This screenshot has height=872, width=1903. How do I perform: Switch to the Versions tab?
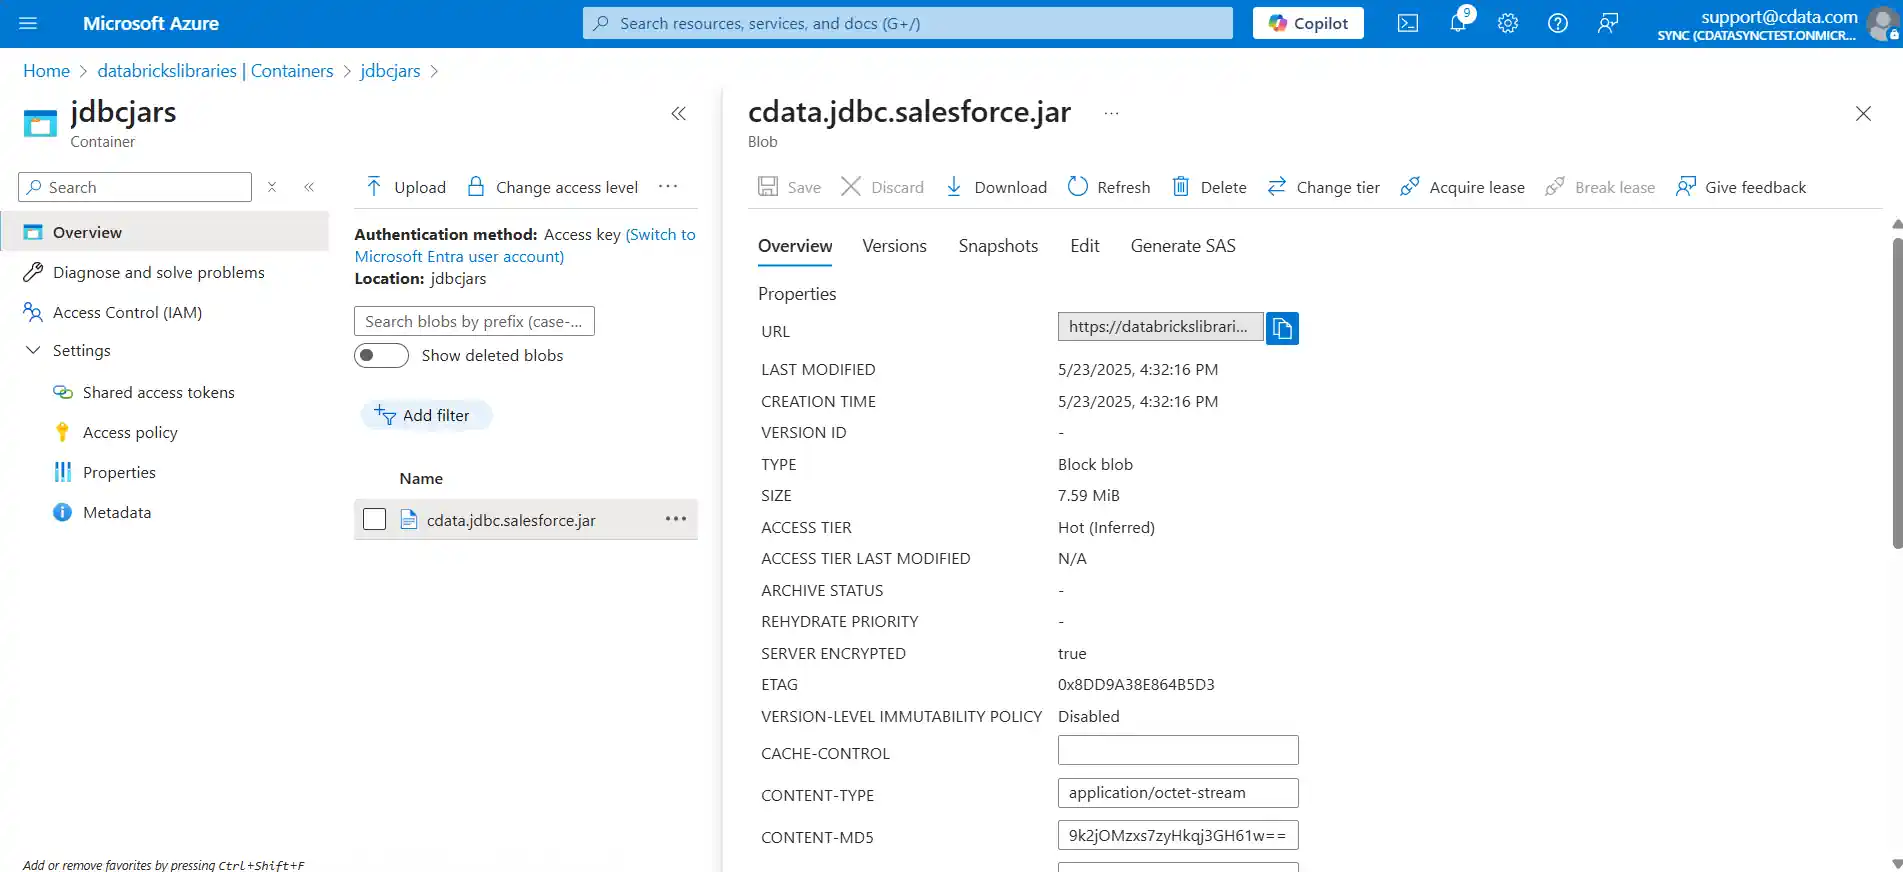pyautogui.click(x=894, y=246)
